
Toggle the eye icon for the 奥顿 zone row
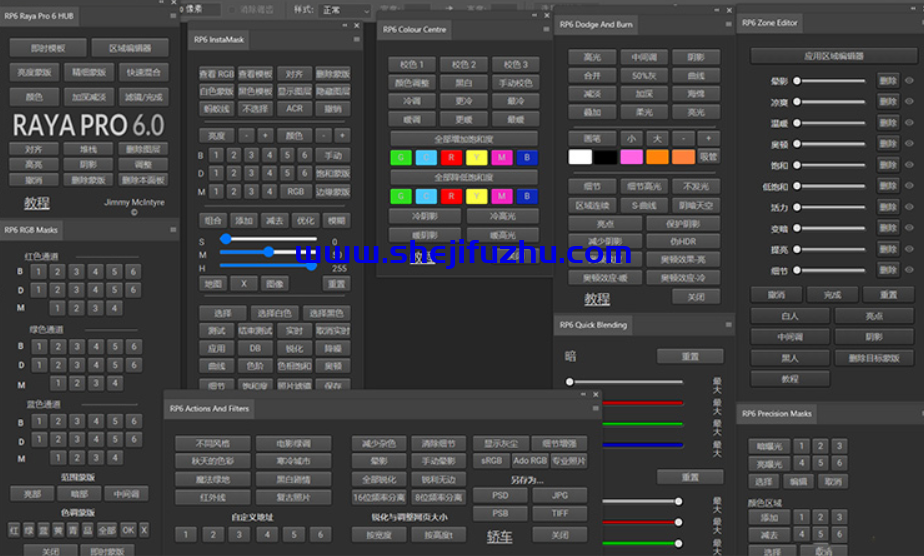tap(910, 144)
